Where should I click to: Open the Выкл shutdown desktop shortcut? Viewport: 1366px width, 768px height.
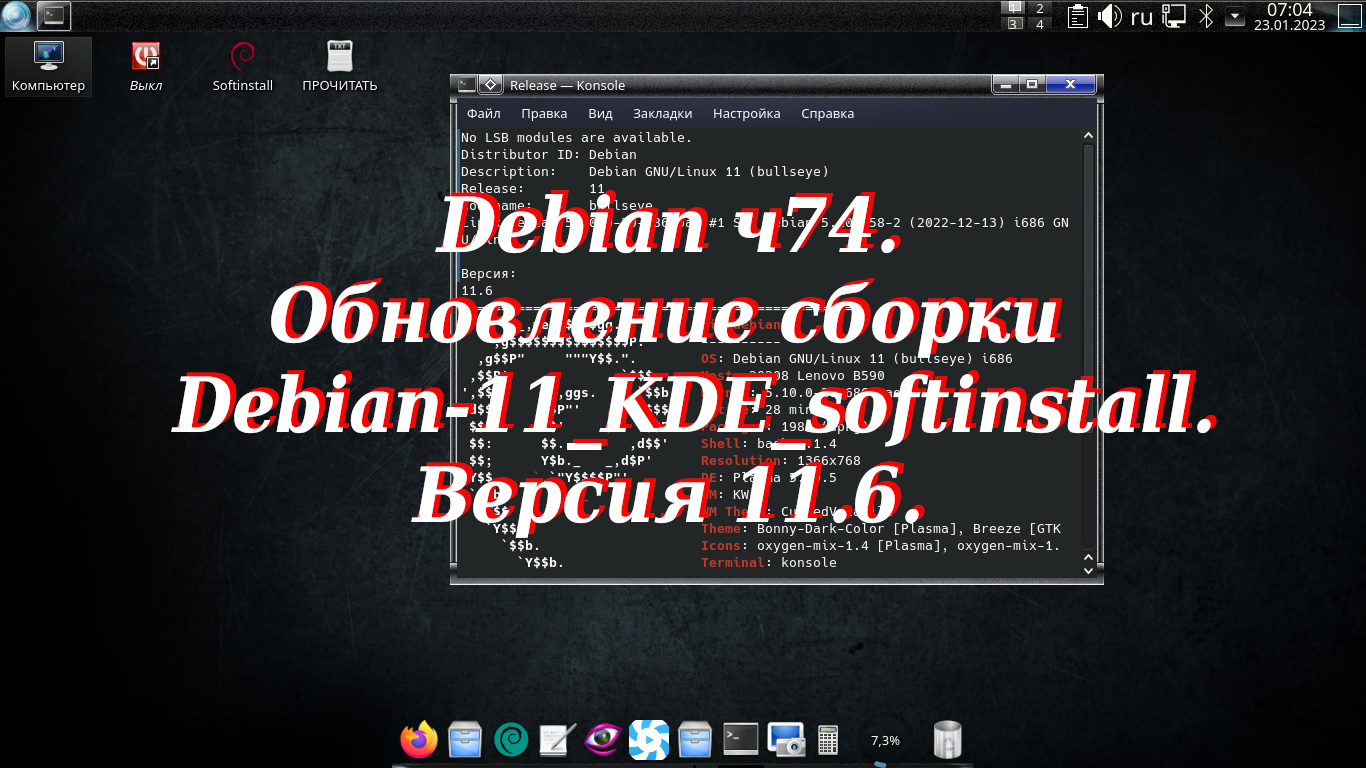click(x=146, y=67)
